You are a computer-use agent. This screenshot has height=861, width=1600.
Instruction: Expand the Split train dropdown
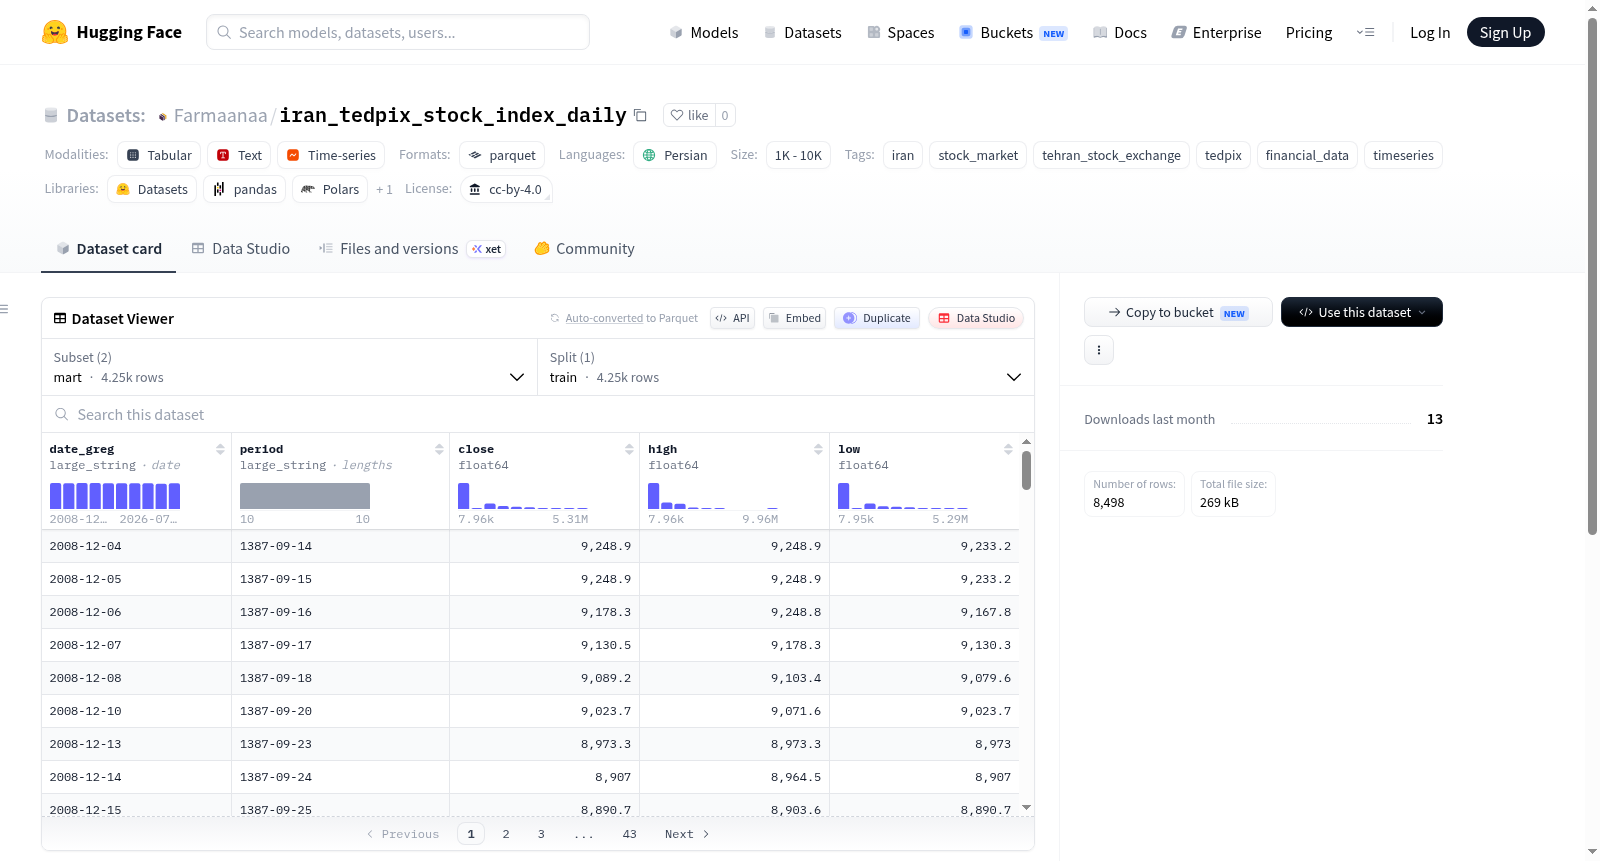[x=786, y=367]
